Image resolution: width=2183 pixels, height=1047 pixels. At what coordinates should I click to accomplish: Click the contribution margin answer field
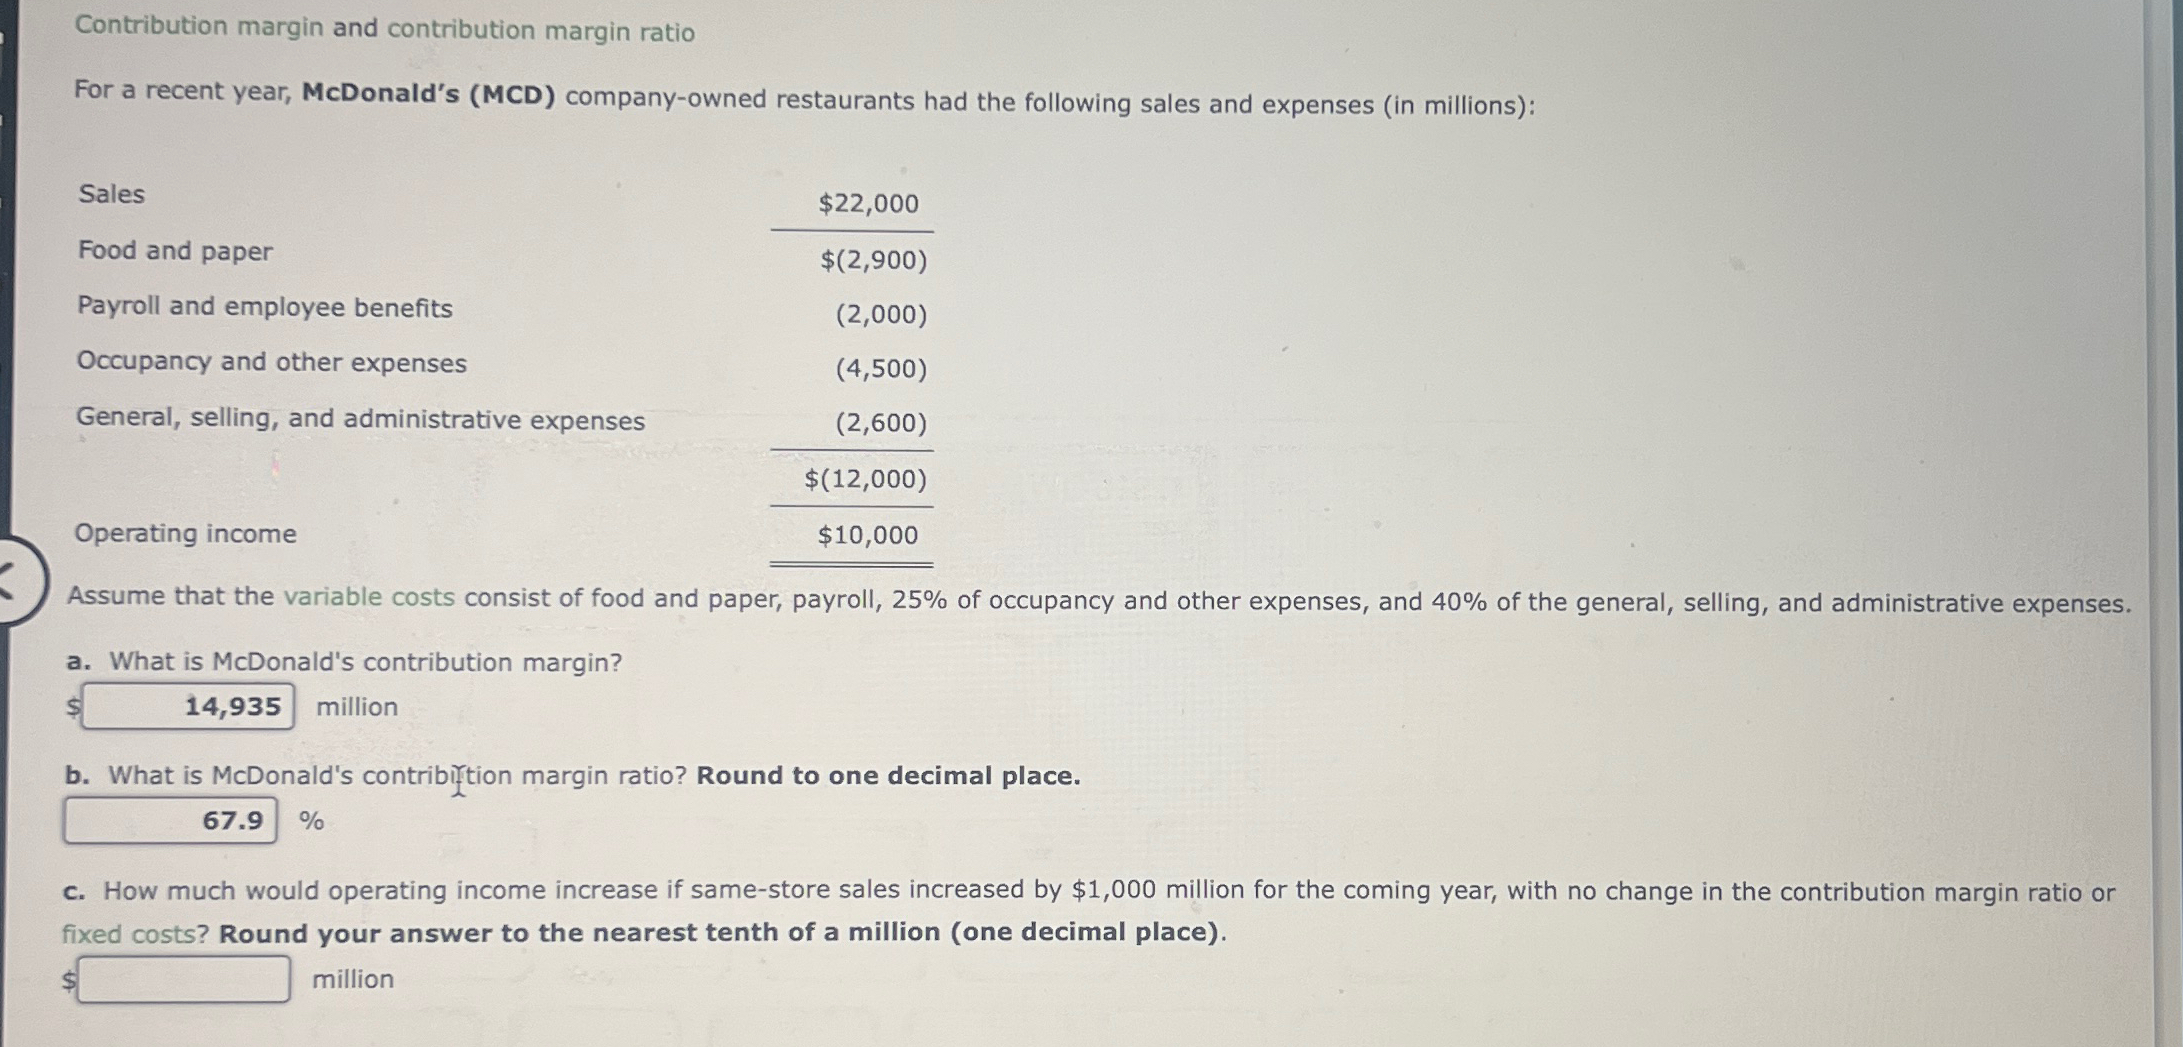(x=188, y=706)
